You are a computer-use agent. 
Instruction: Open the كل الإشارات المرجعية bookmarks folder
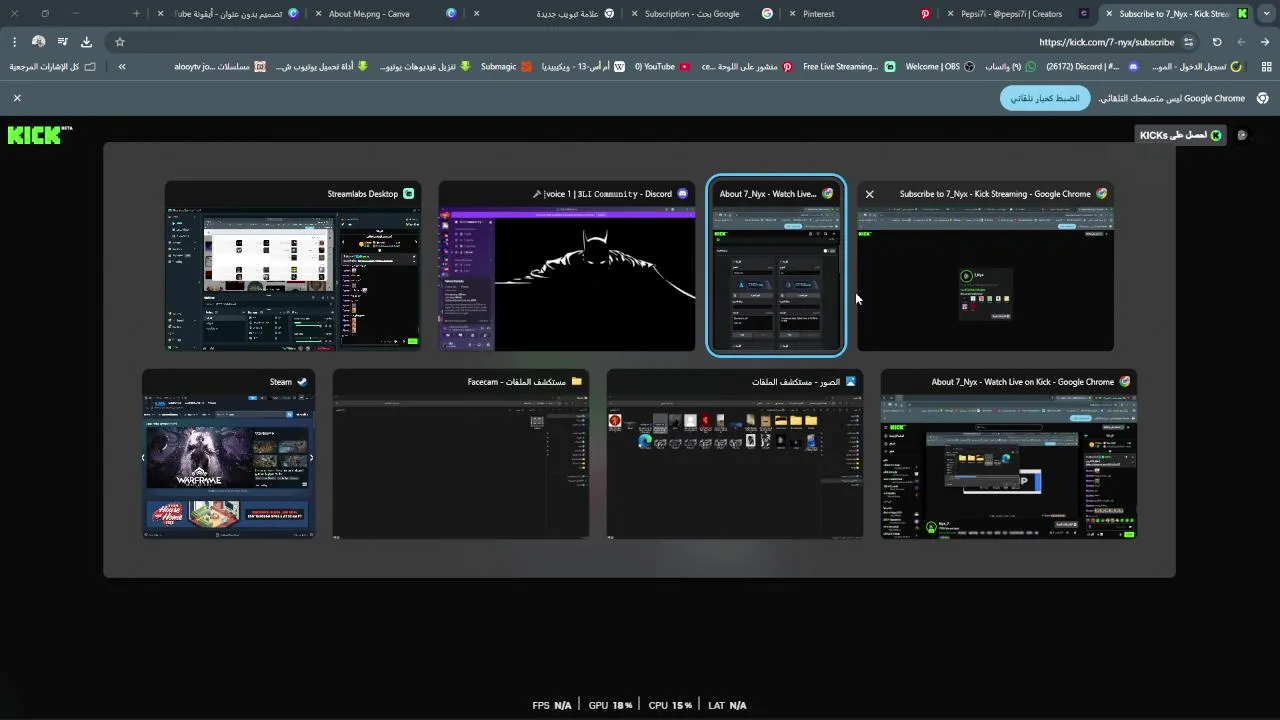52,67
